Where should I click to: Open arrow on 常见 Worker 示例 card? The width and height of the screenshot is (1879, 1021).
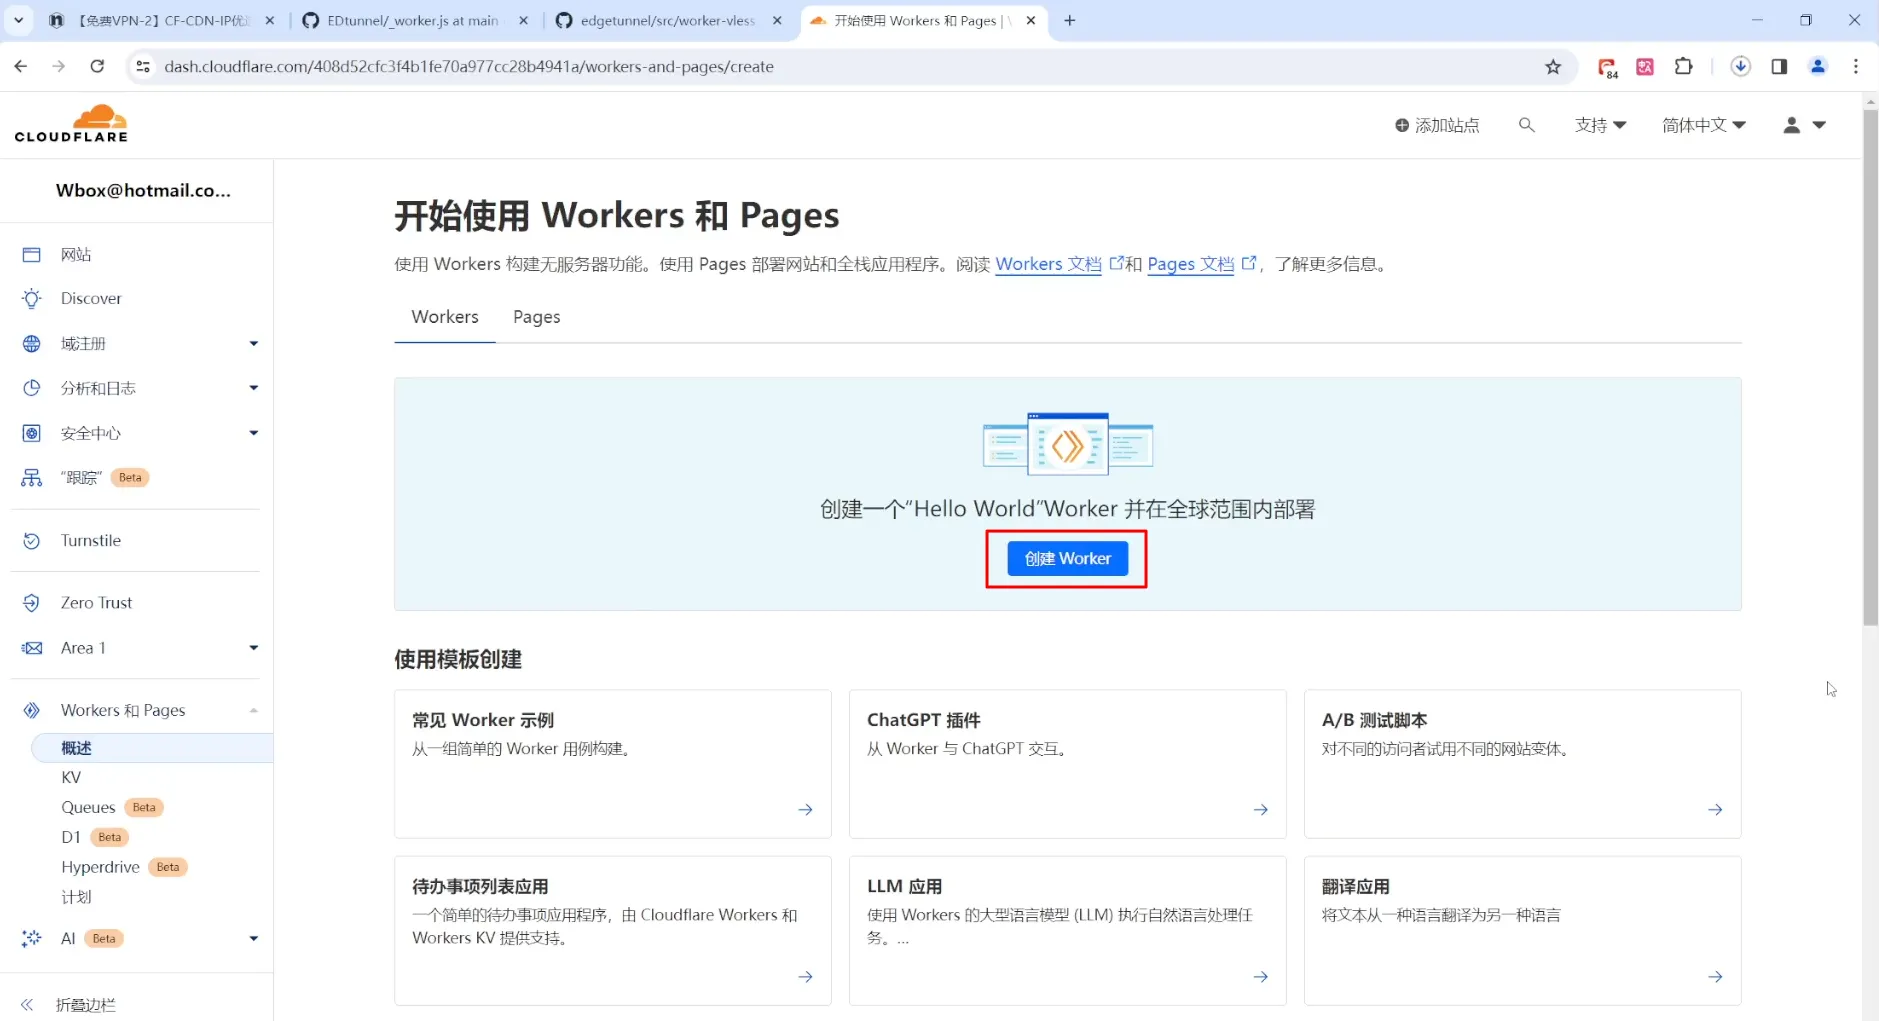[x=805, y=810]
